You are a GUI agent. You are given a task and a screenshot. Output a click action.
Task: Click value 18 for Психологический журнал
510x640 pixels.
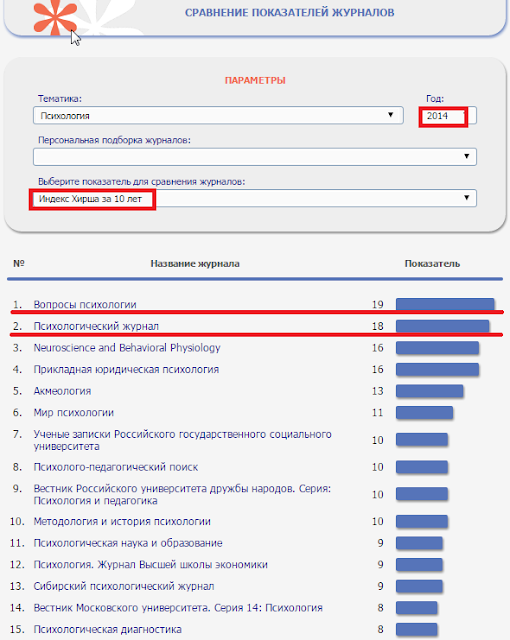[377, 326]
